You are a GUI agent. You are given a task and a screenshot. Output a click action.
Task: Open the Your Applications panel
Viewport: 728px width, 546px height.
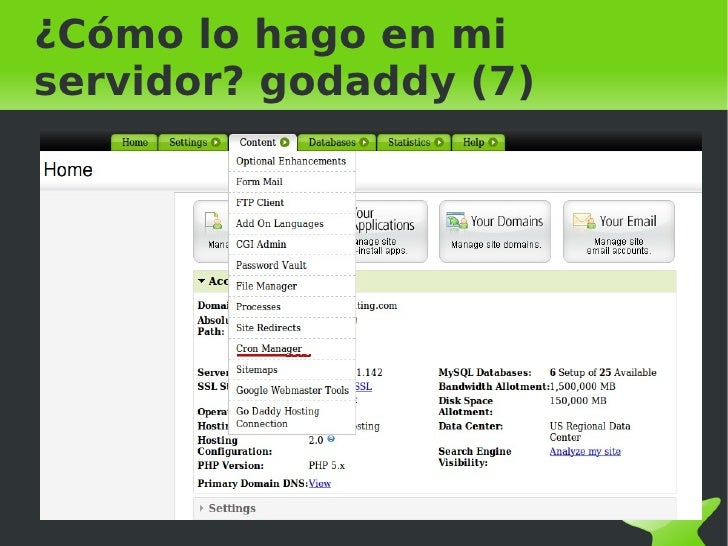pos(391,231)
